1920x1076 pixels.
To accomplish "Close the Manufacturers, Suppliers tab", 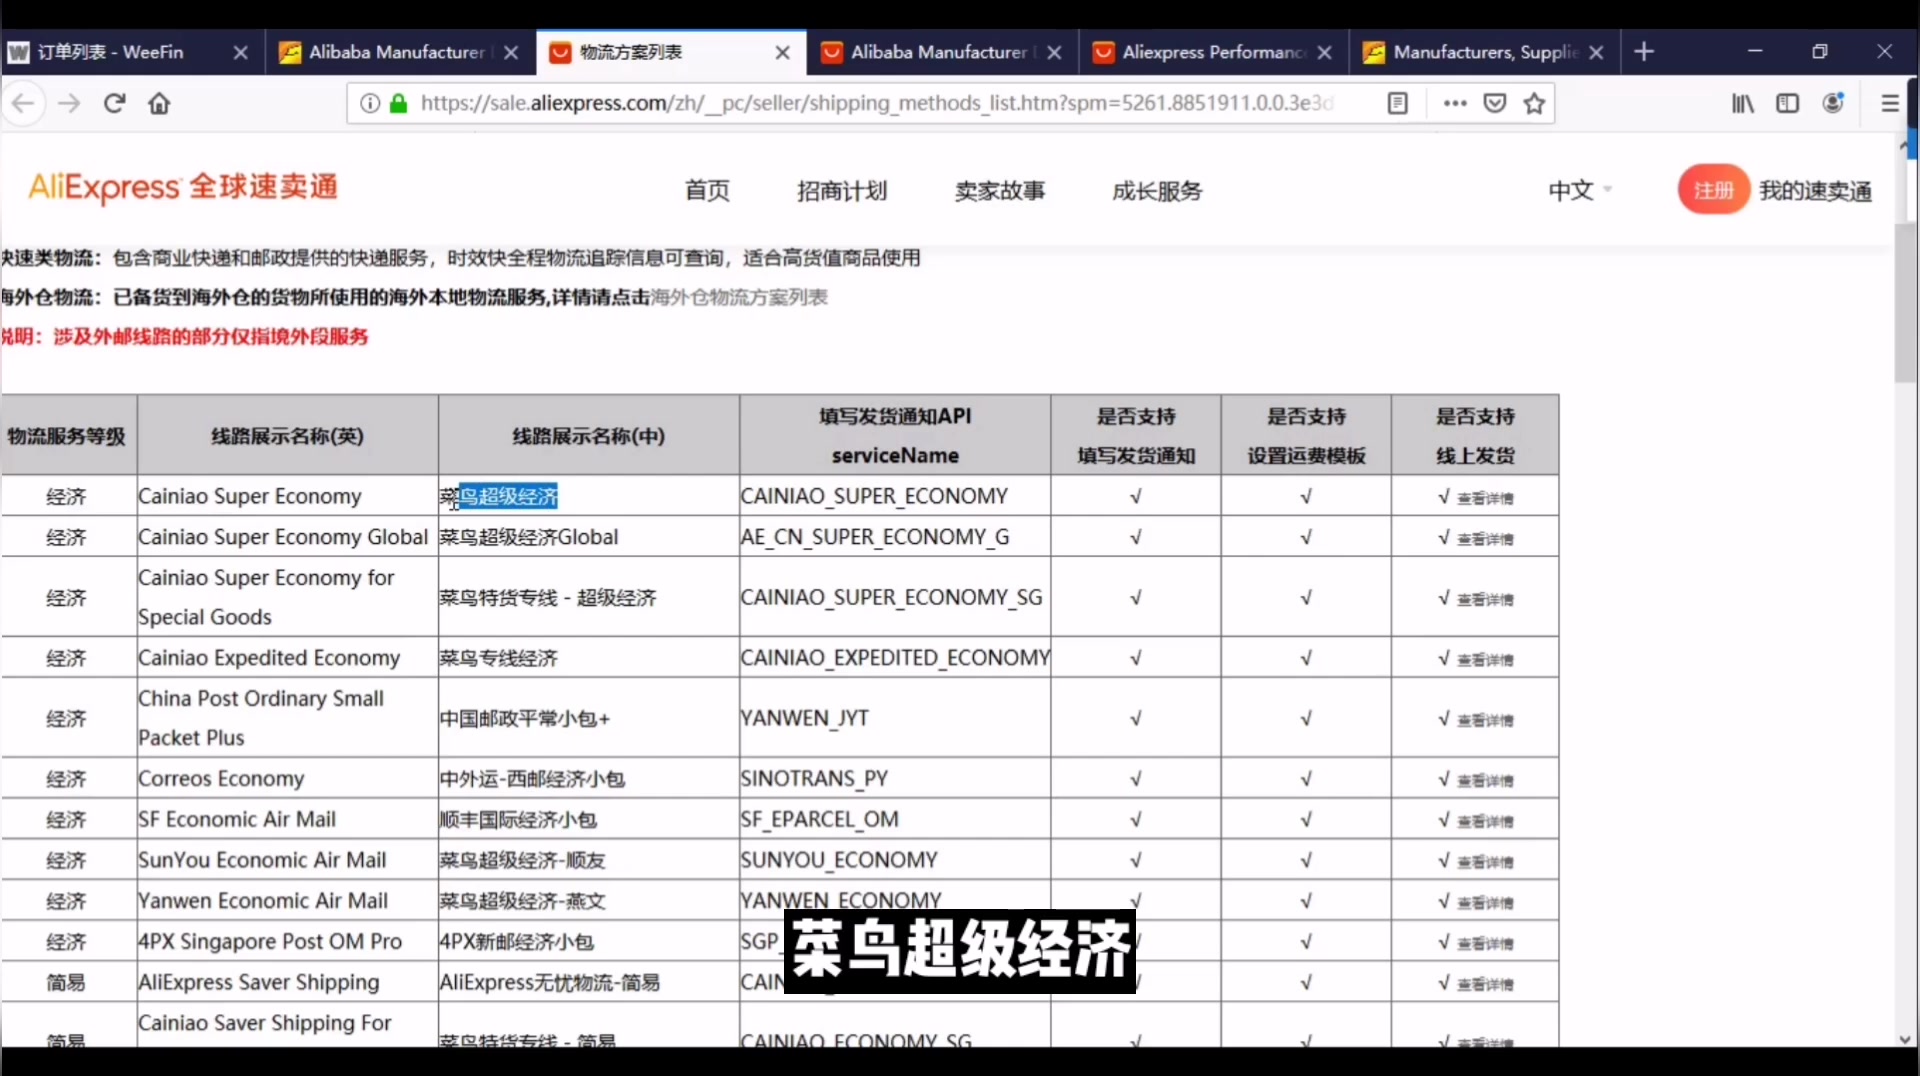I will tap(1596, 52).
